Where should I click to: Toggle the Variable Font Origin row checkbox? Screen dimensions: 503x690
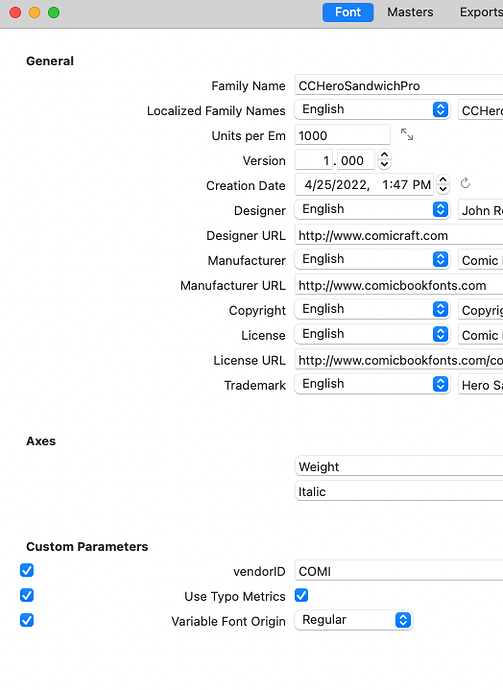(27, 620)
